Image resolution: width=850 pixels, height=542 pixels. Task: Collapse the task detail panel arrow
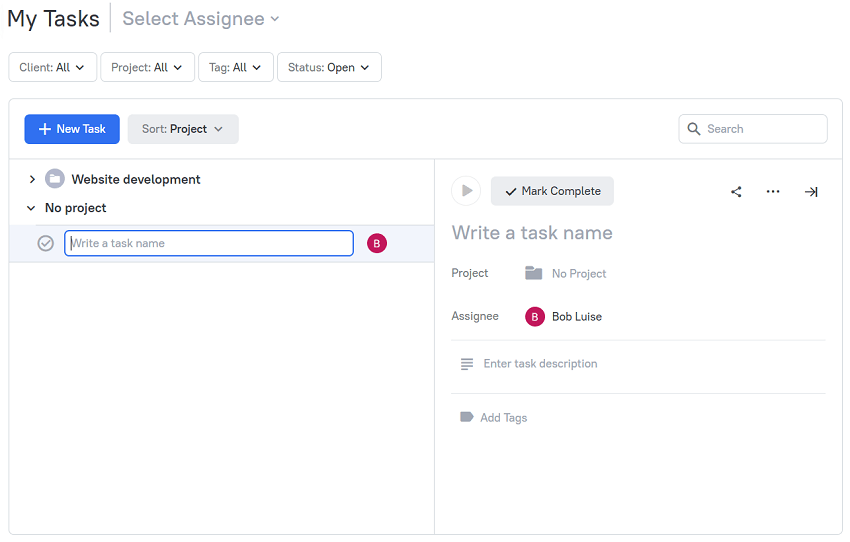pos(811,192)
